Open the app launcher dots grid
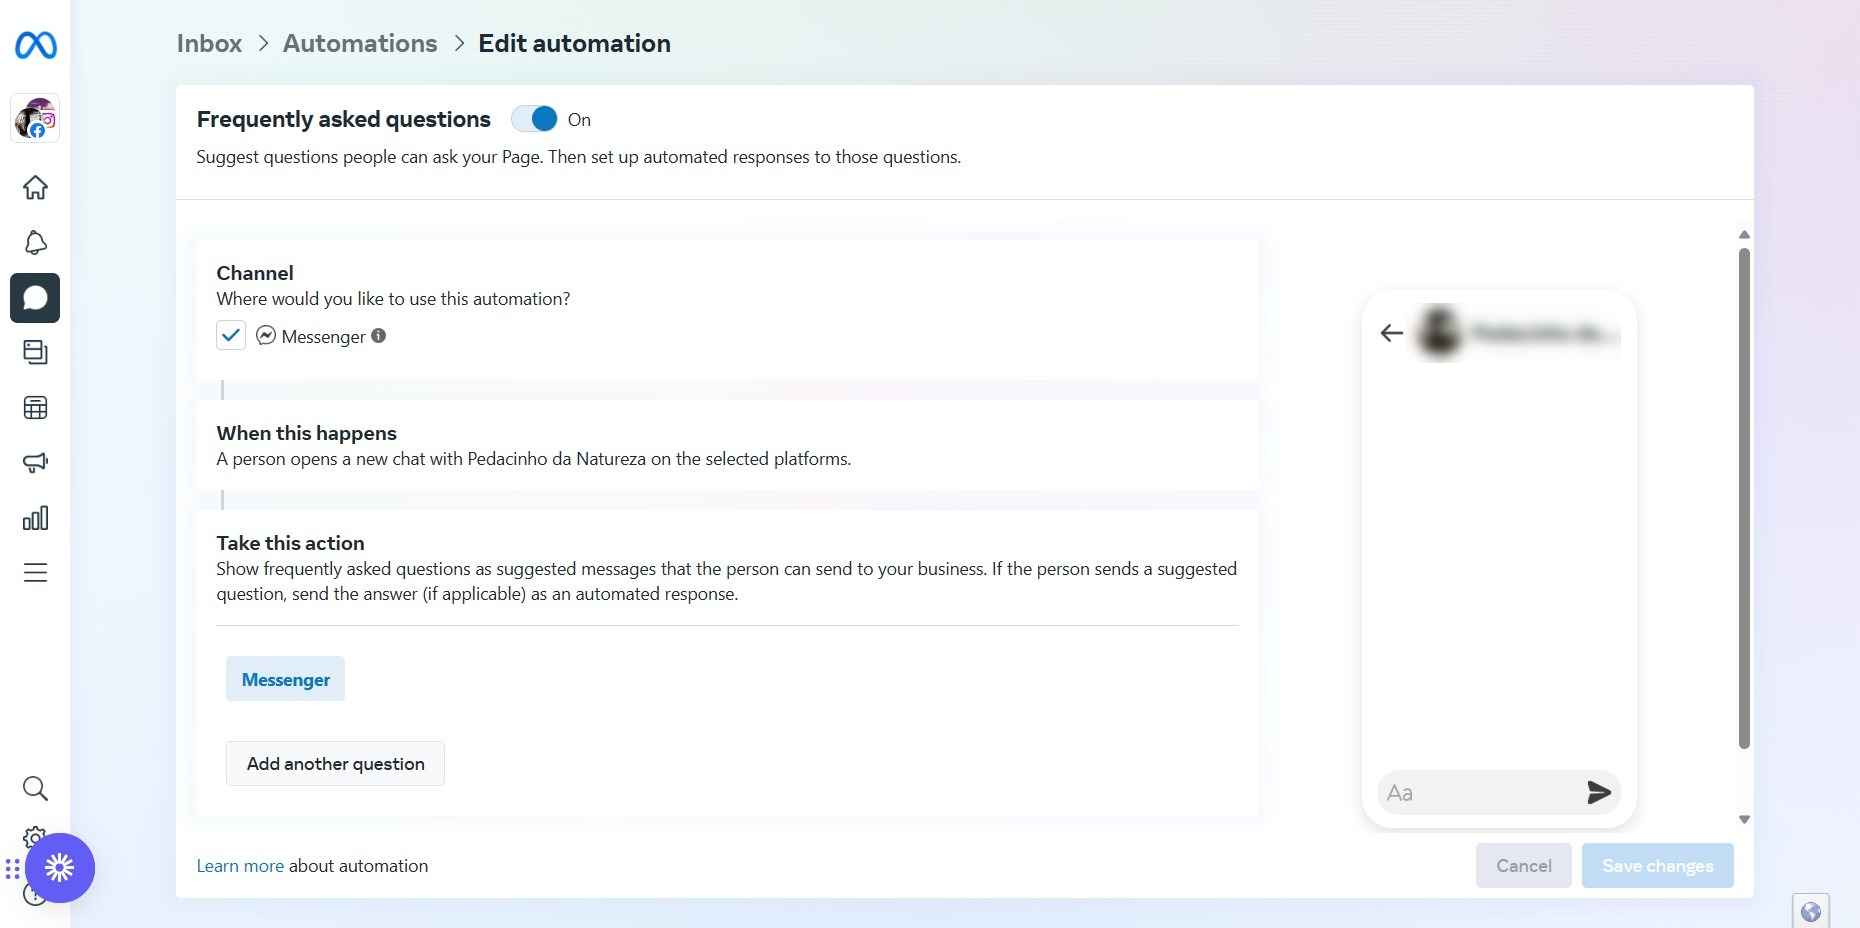This screenshot has height=928, width=1860. tap(12, 868)
